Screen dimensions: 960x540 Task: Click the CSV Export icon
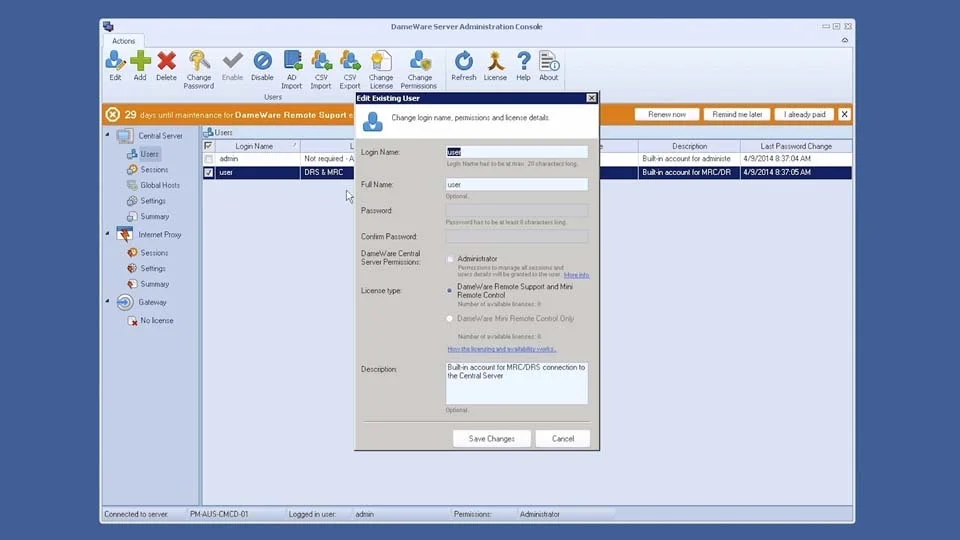350,62
